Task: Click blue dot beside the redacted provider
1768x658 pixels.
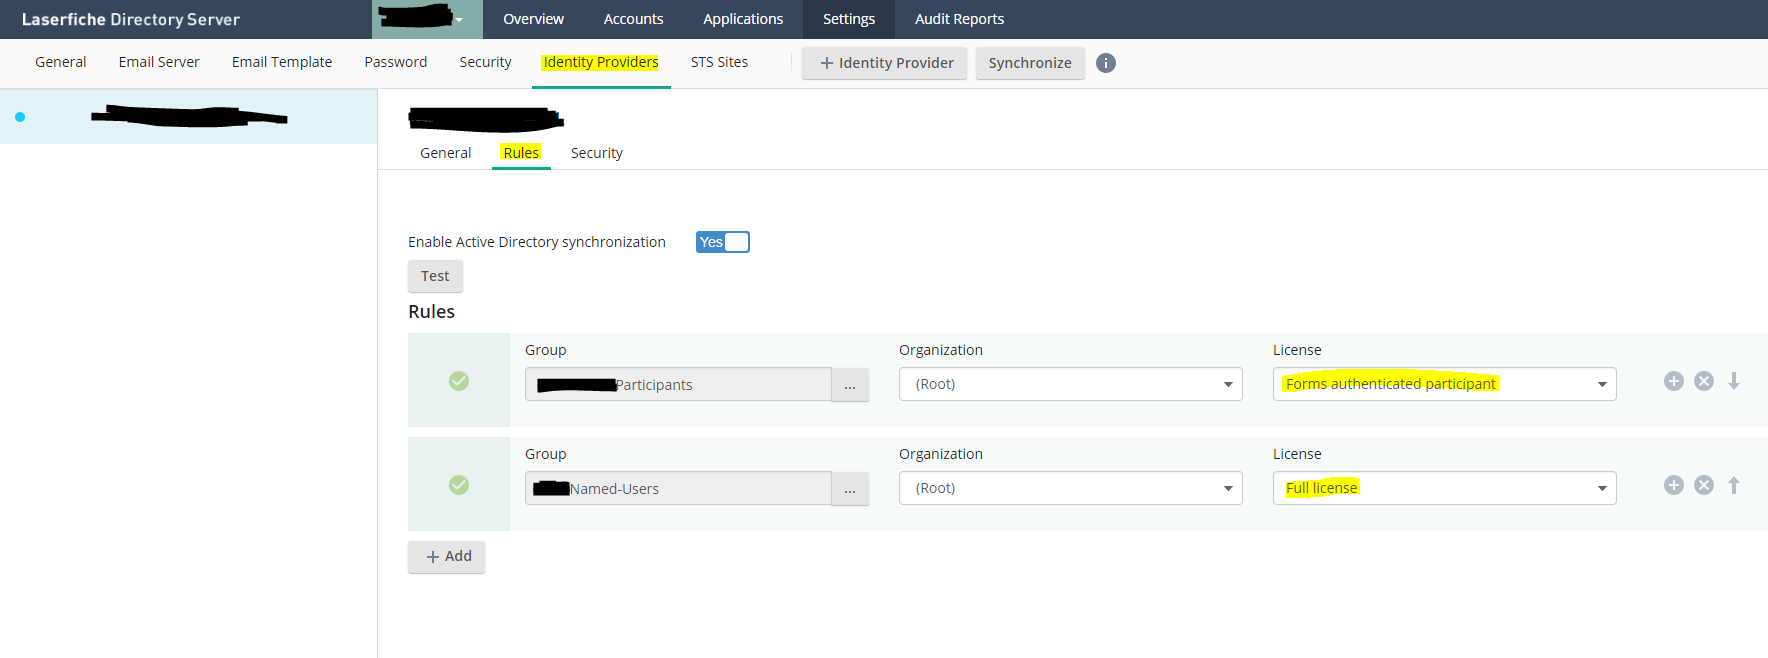Action: pos(20,117)
